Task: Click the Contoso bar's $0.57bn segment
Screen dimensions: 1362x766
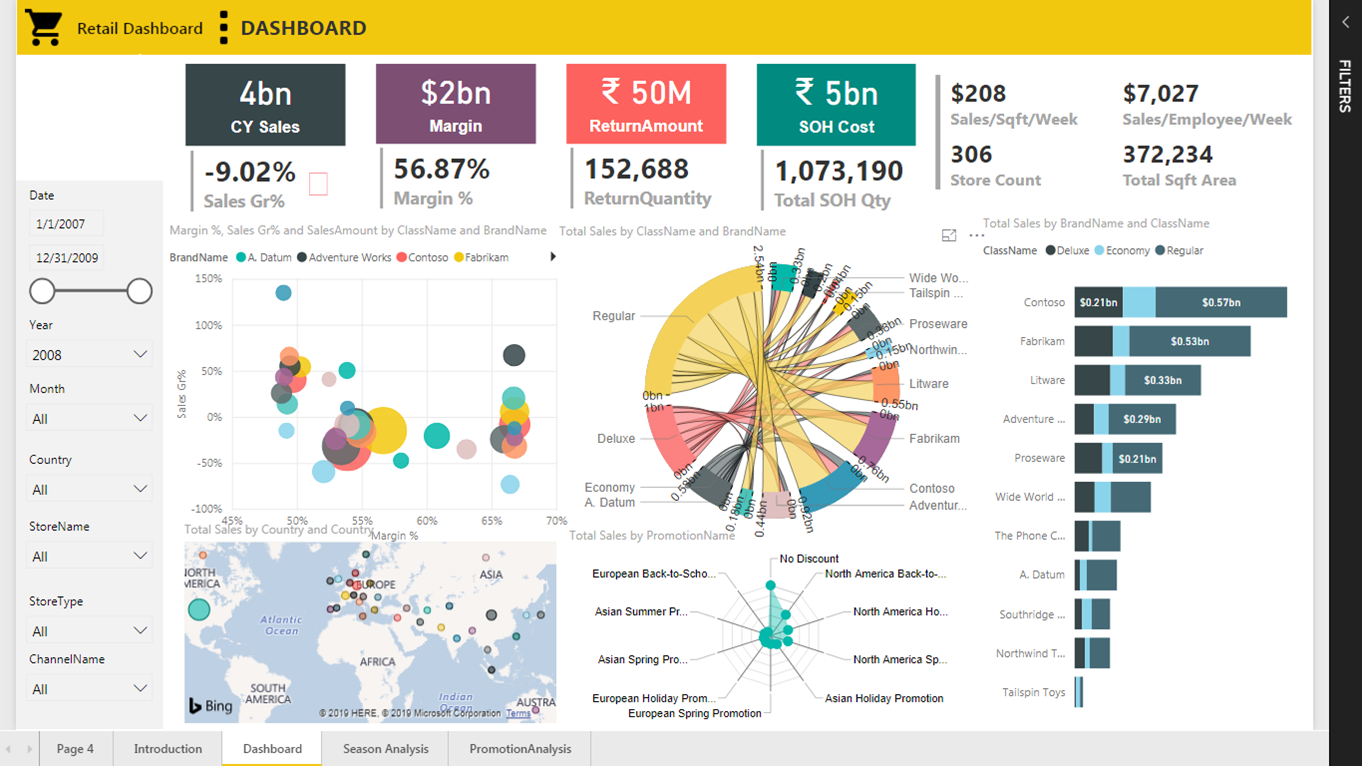Action: 1221,302
